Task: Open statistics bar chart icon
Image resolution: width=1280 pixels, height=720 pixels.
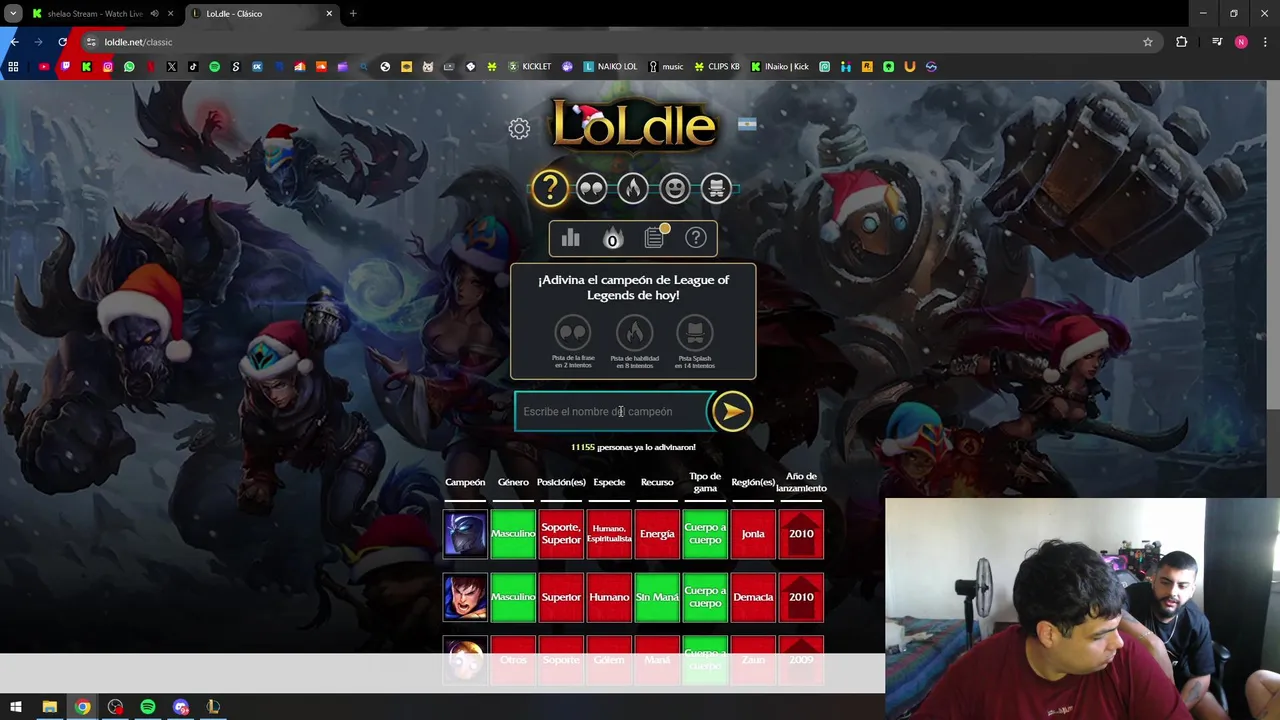Action: pyautogui.click(x=570, y=238)
